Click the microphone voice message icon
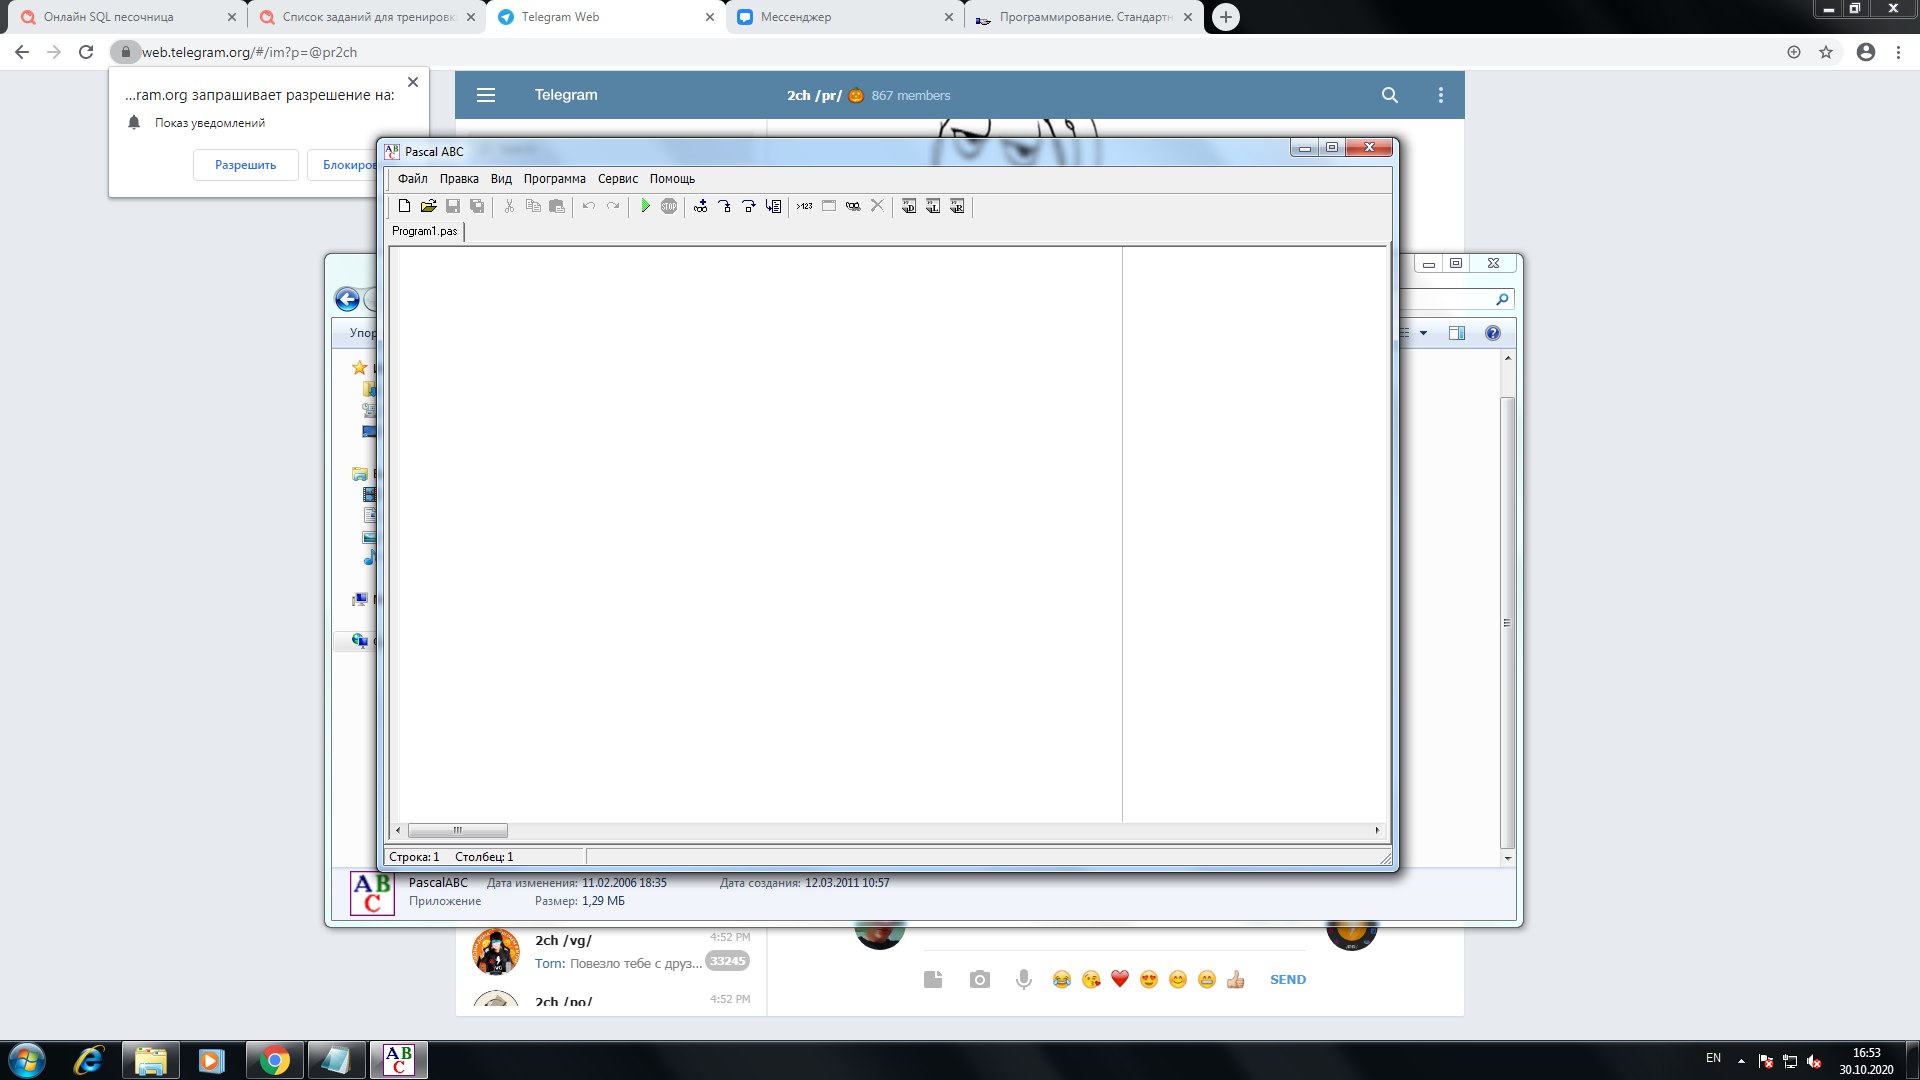This screenshot has height=1080, width=1920. click(x=1023, y=979)
